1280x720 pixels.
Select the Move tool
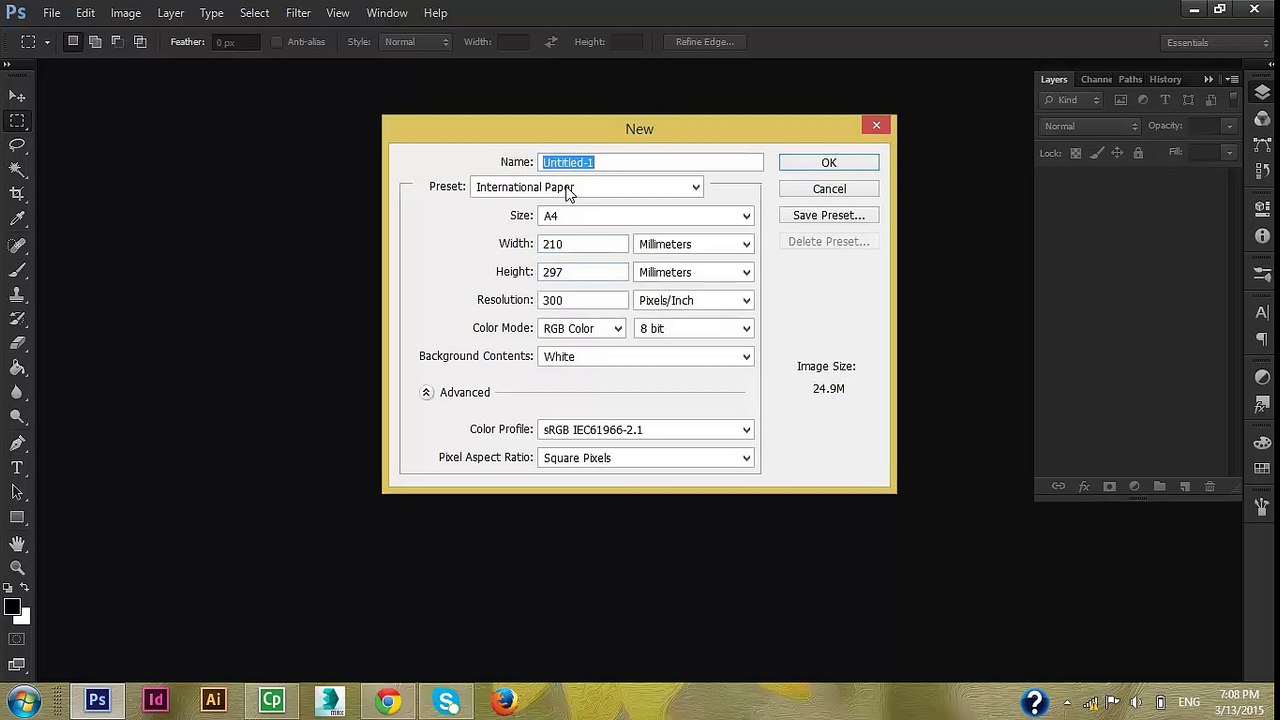point(17,96)
